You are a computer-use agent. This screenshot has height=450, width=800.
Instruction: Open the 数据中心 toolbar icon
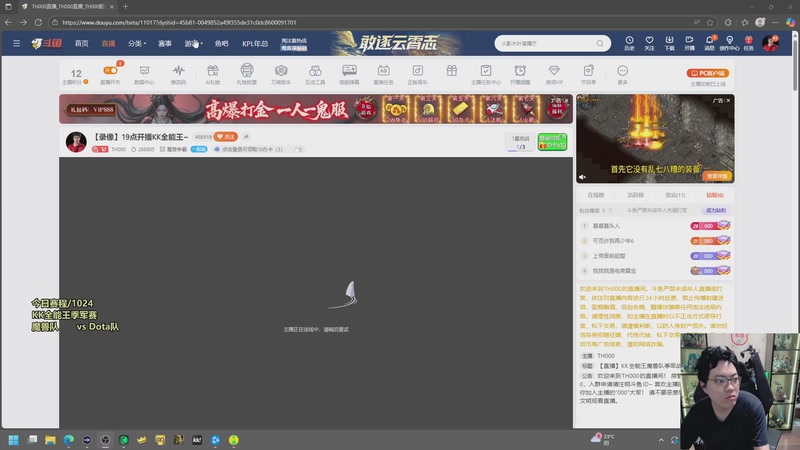144,74
